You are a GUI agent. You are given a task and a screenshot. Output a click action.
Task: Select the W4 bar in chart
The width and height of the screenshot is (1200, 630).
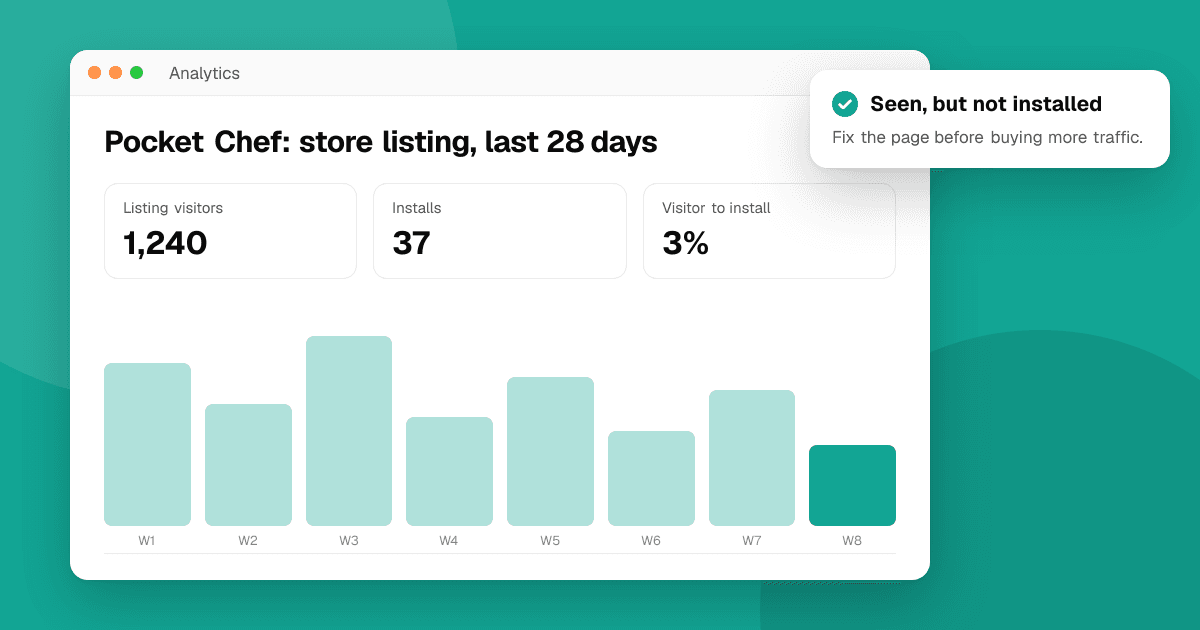point(449,471)
